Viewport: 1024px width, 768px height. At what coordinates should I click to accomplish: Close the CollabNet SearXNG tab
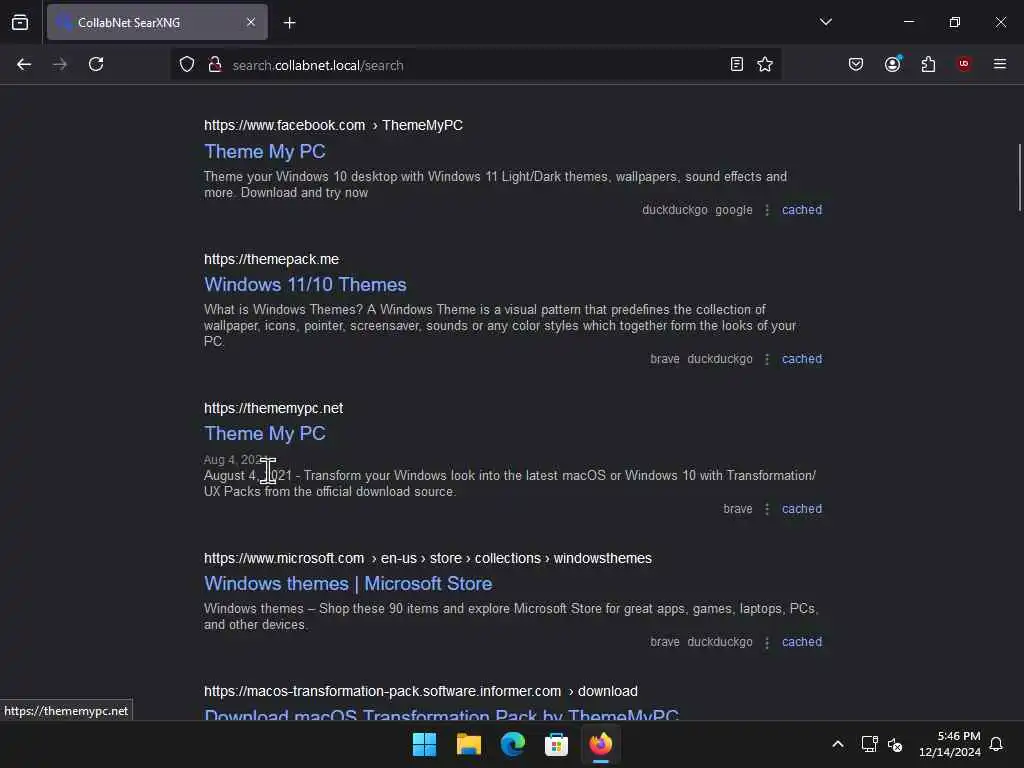(x=251, y=22)
